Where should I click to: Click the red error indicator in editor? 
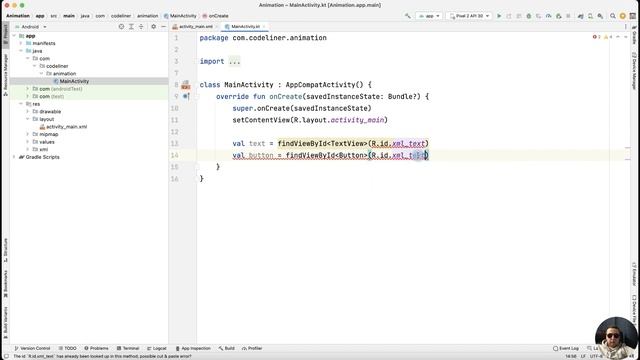(596, 37)
